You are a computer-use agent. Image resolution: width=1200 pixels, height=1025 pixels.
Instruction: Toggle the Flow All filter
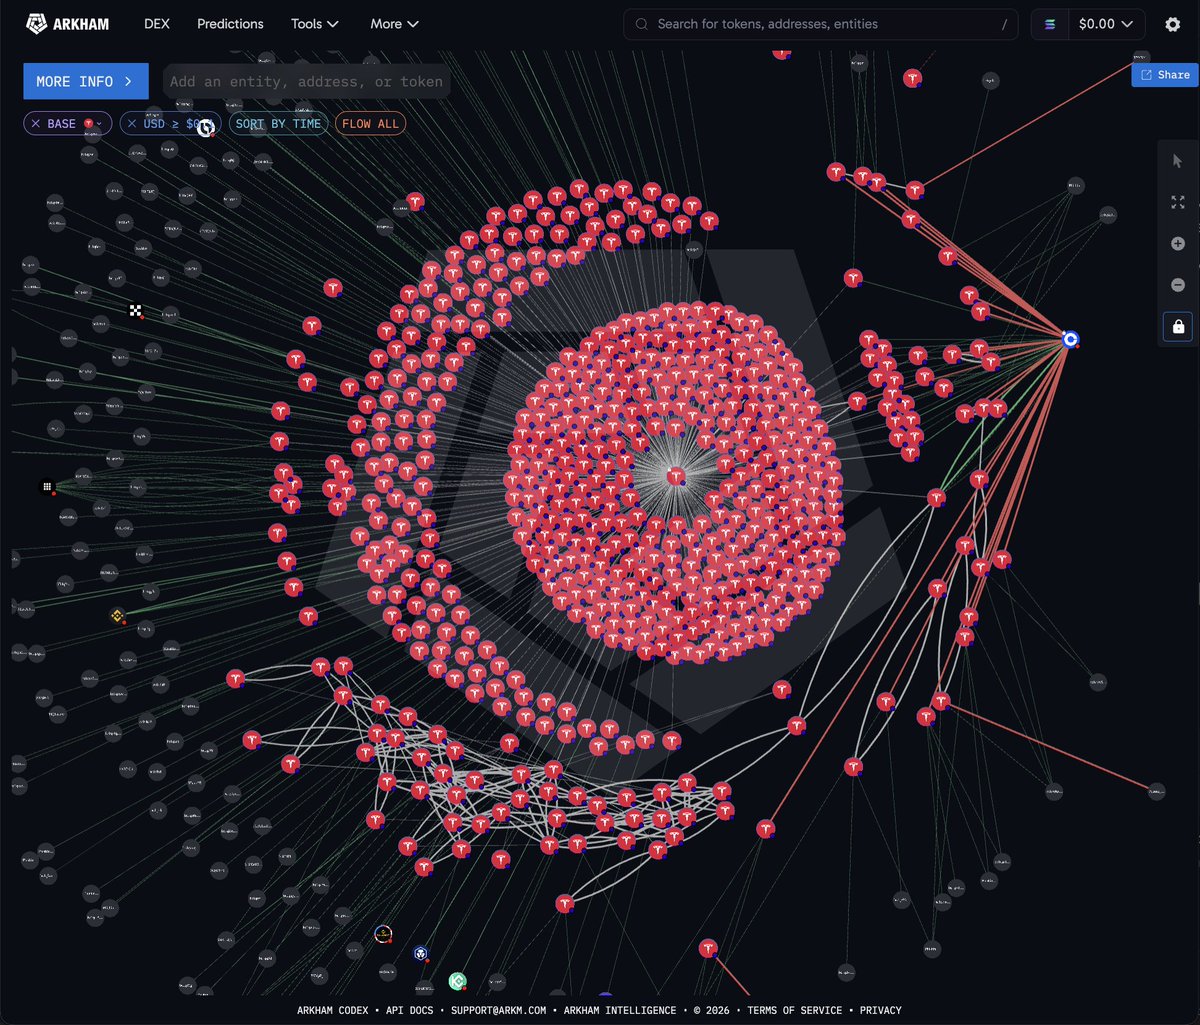pyautogui.click(x=370, y=124)
